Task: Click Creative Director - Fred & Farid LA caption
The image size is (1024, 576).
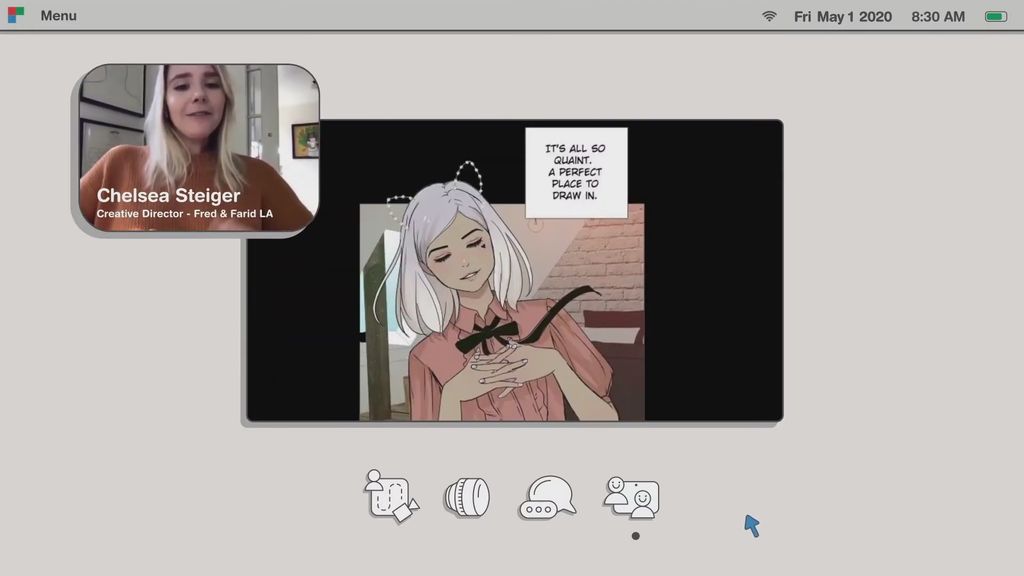Action: point(185,214)
